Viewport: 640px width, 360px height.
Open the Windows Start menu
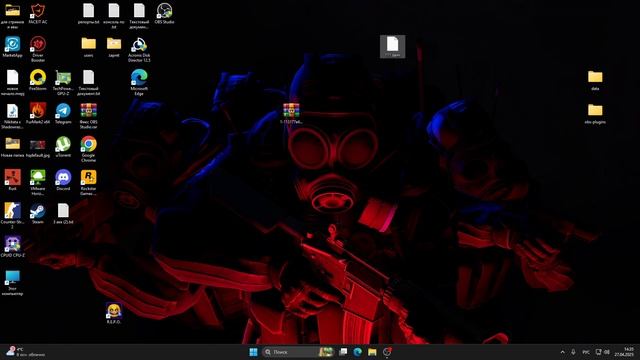(253, 352)
